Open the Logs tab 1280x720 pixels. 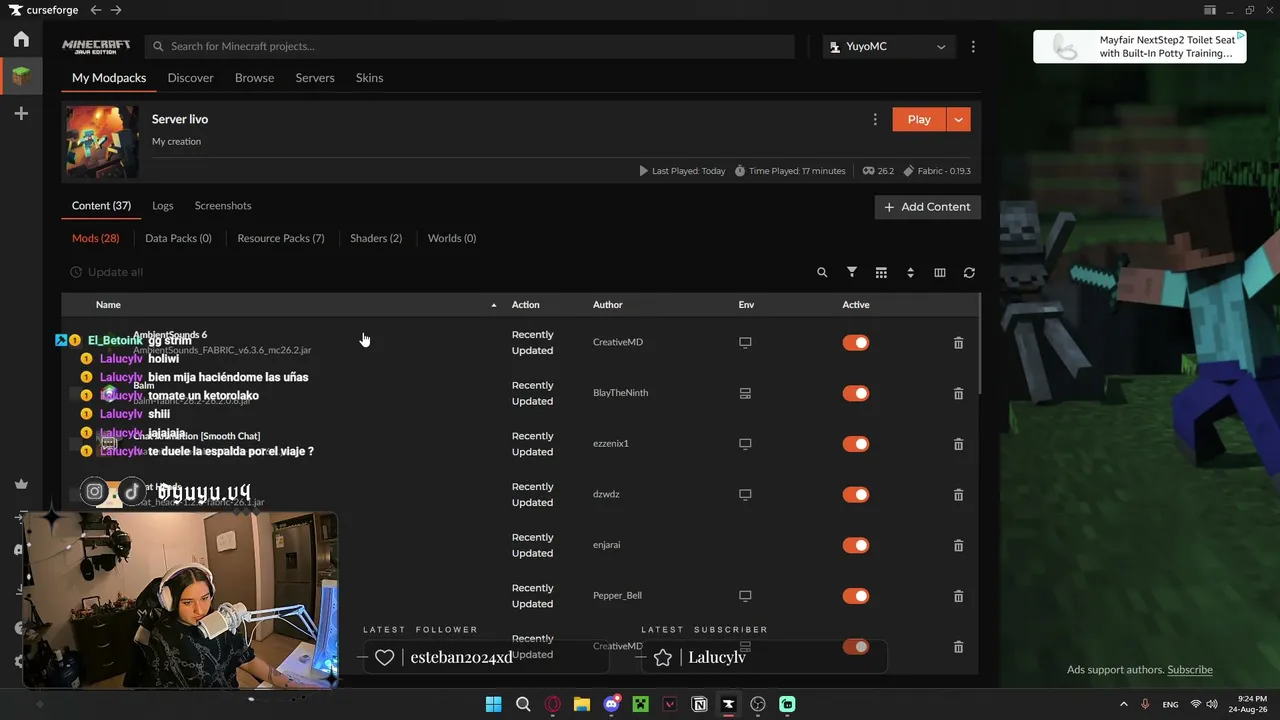coord(163,206)
